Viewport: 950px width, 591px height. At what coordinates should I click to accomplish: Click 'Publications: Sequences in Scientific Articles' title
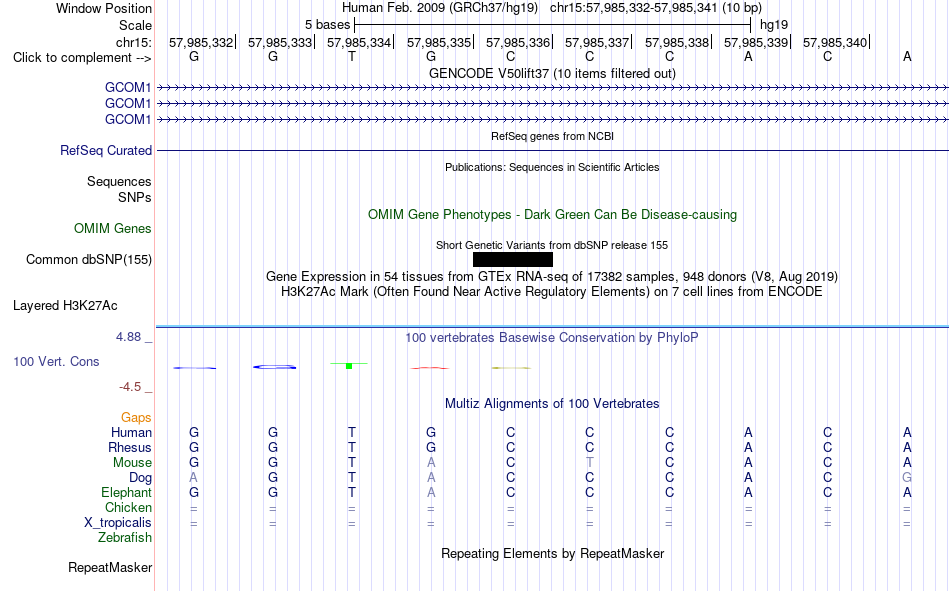pos(552,167)
